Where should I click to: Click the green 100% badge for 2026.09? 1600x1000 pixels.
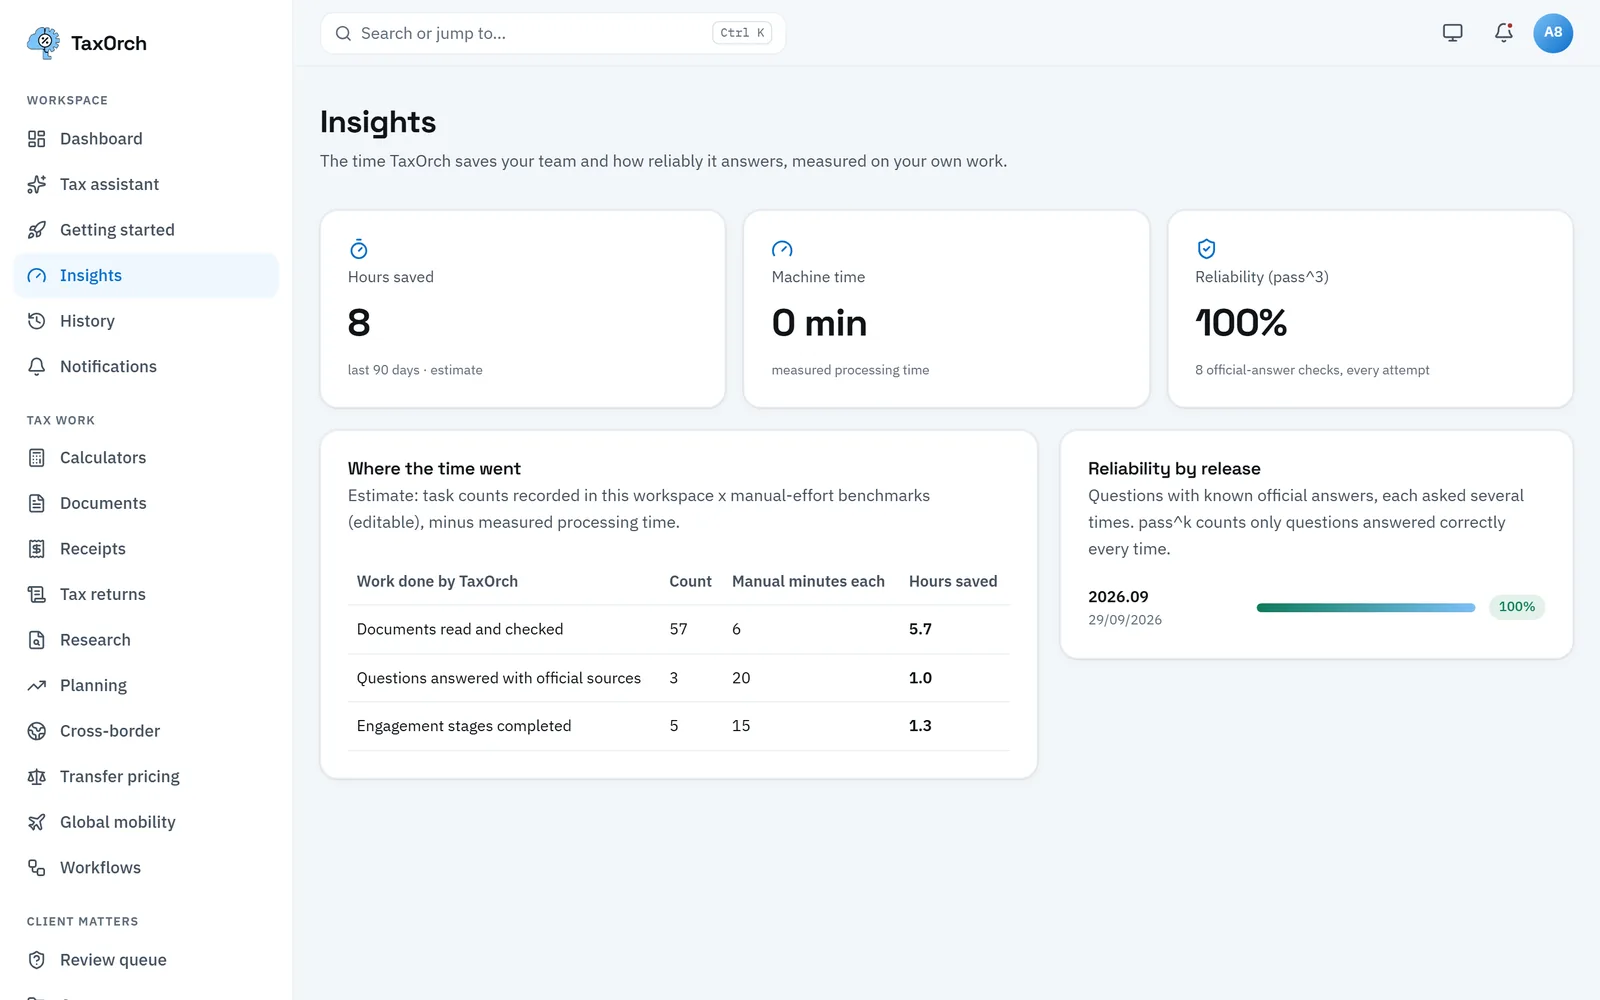click(1517, 607)
